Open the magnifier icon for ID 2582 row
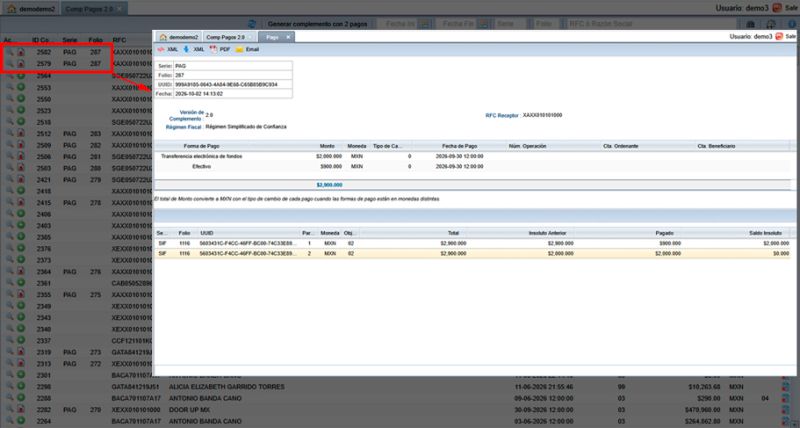 (x=10, y=52)
